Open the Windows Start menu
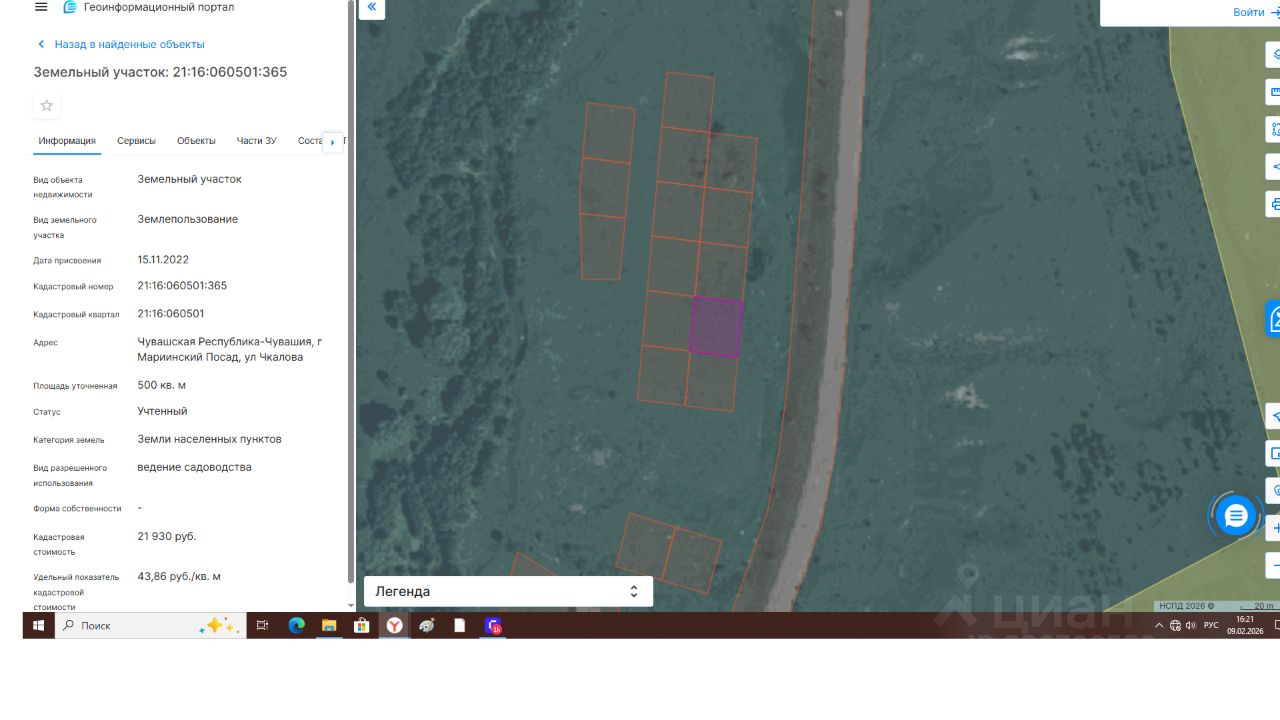1280x720 pixels. (38, 625)
